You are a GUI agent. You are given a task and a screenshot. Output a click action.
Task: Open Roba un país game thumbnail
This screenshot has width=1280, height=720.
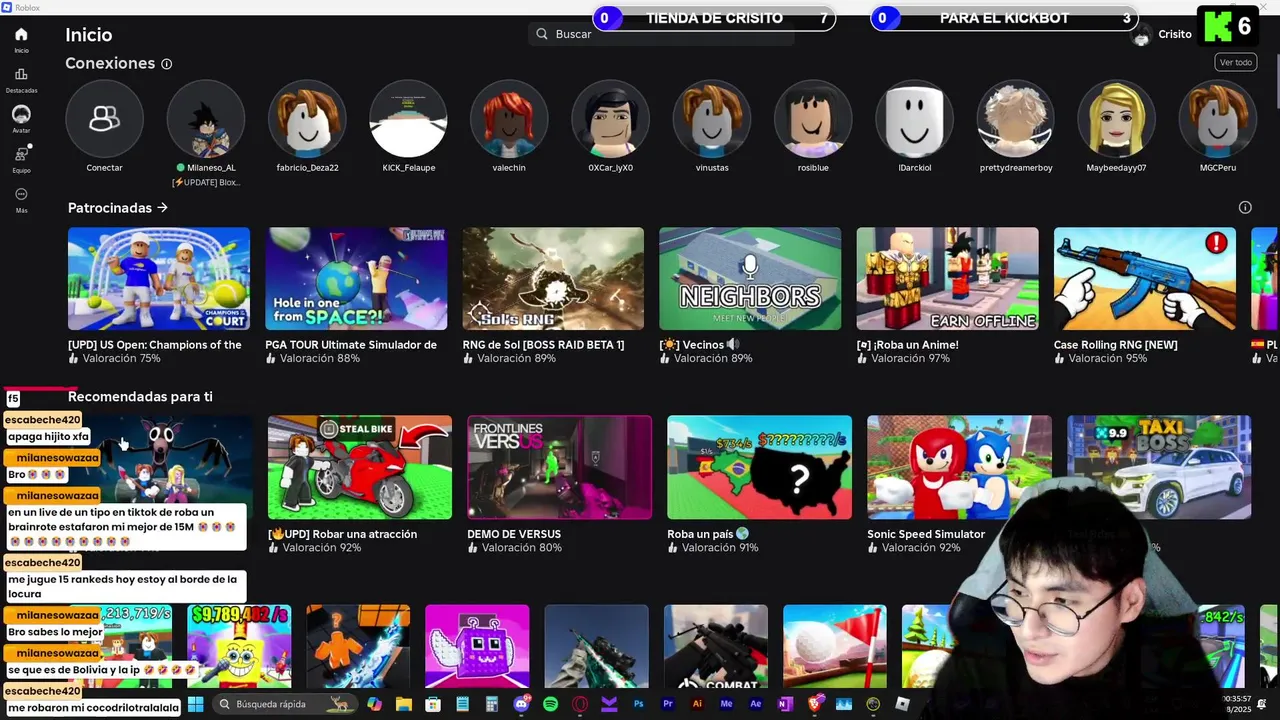760,467
